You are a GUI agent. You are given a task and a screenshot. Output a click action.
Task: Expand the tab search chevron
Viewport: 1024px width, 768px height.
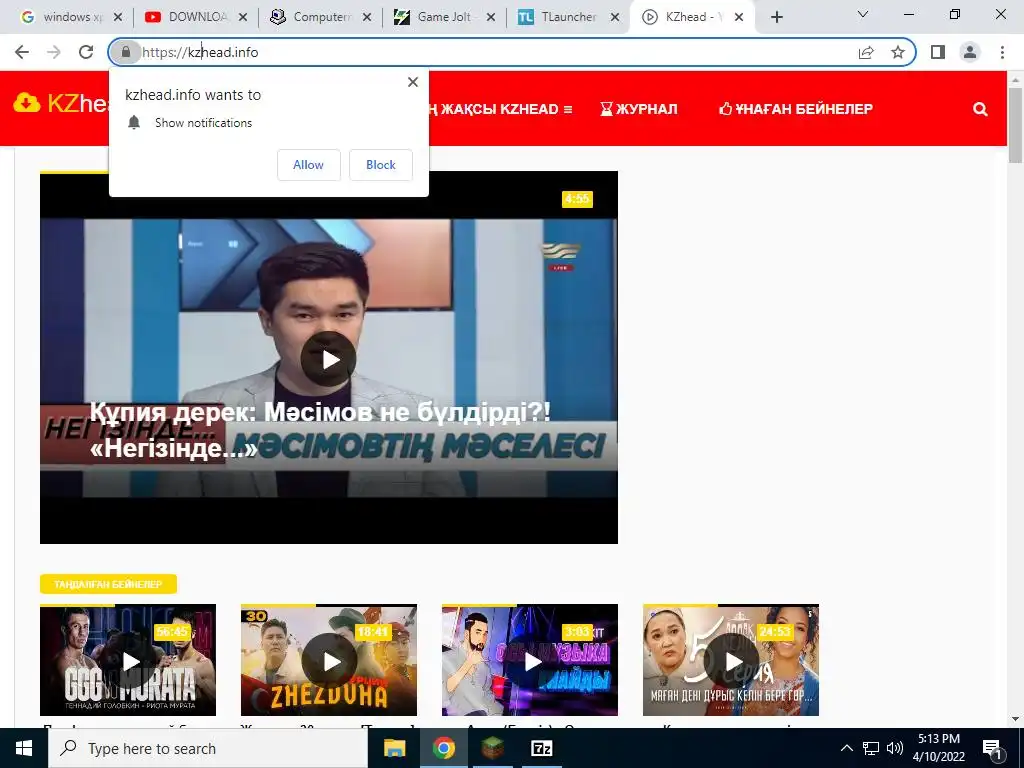tap(863, 14)
